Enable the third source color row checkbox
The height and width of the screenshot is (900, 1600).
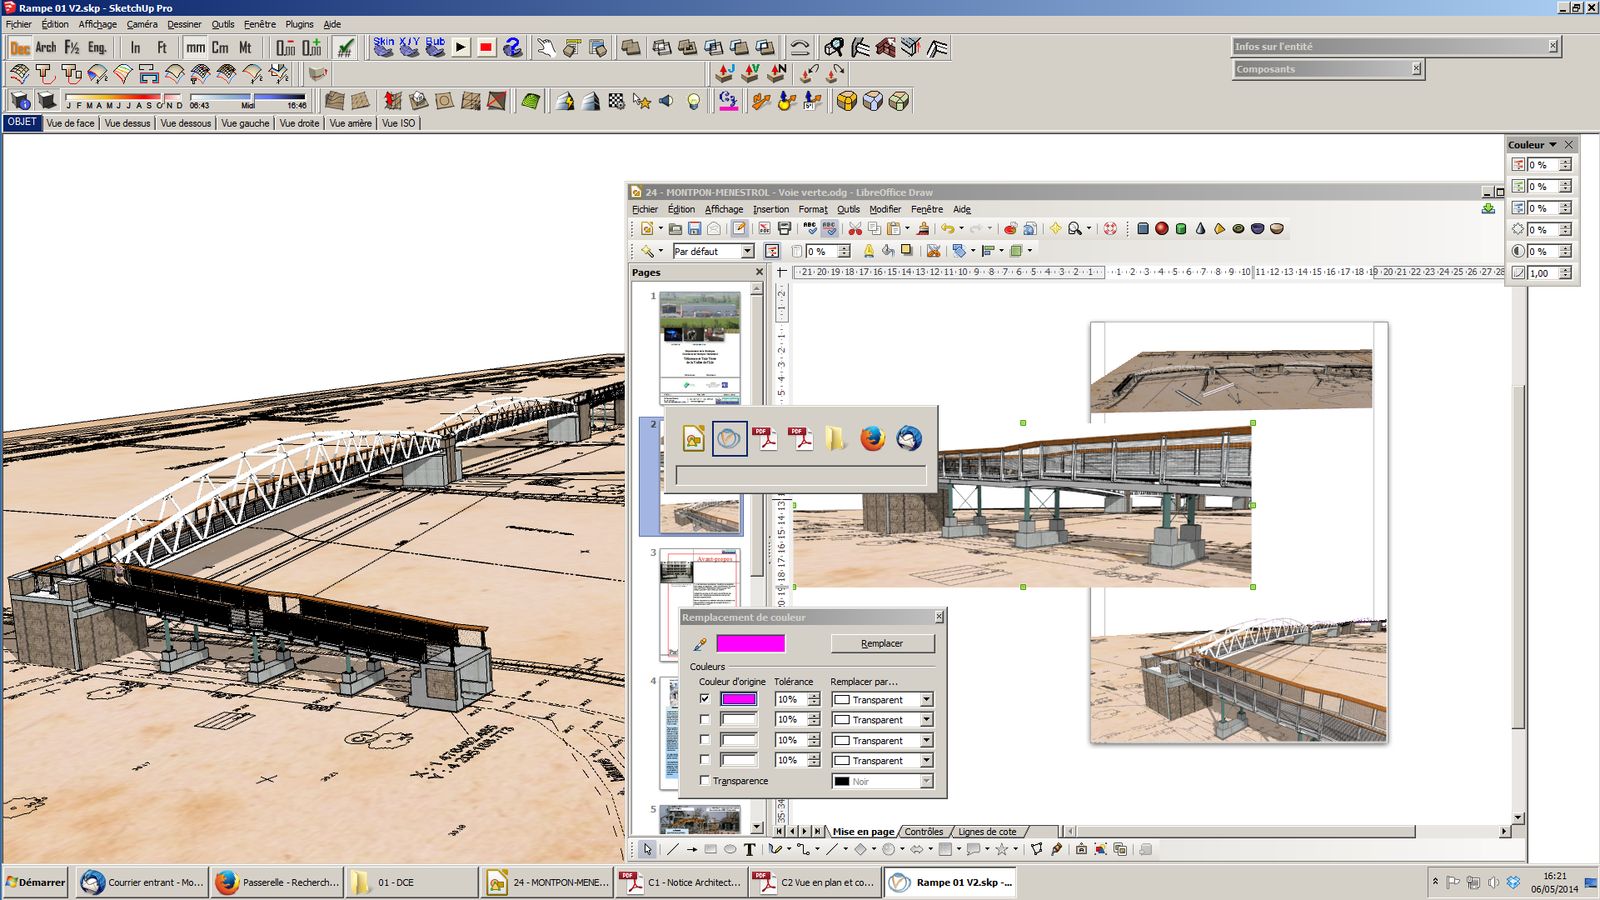(705, 740)
